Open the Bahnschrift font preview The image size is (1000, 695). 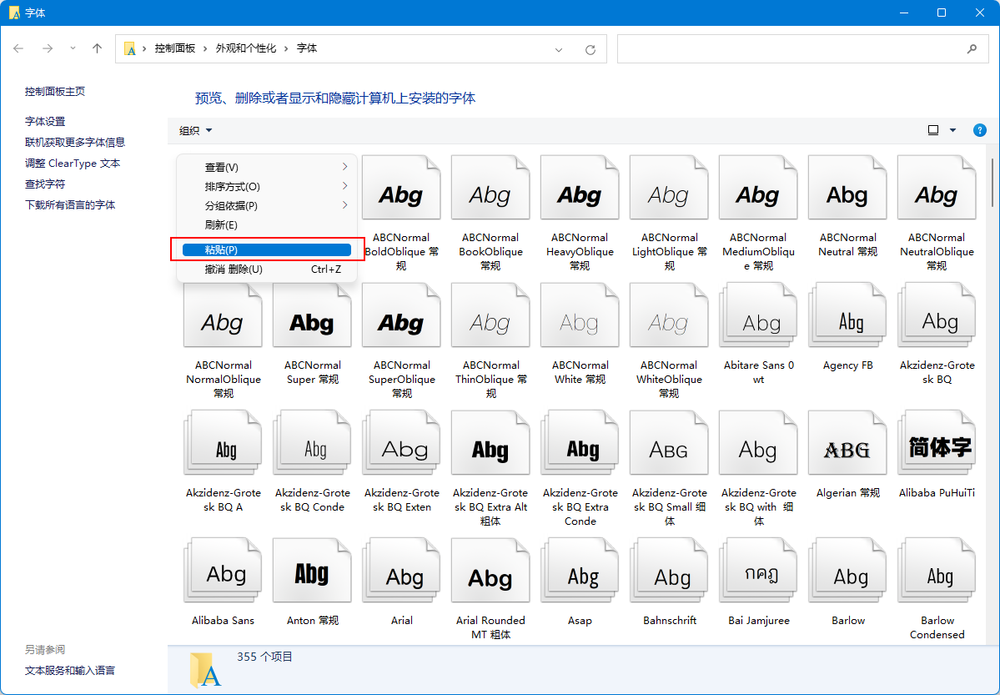tap(669, 570)
